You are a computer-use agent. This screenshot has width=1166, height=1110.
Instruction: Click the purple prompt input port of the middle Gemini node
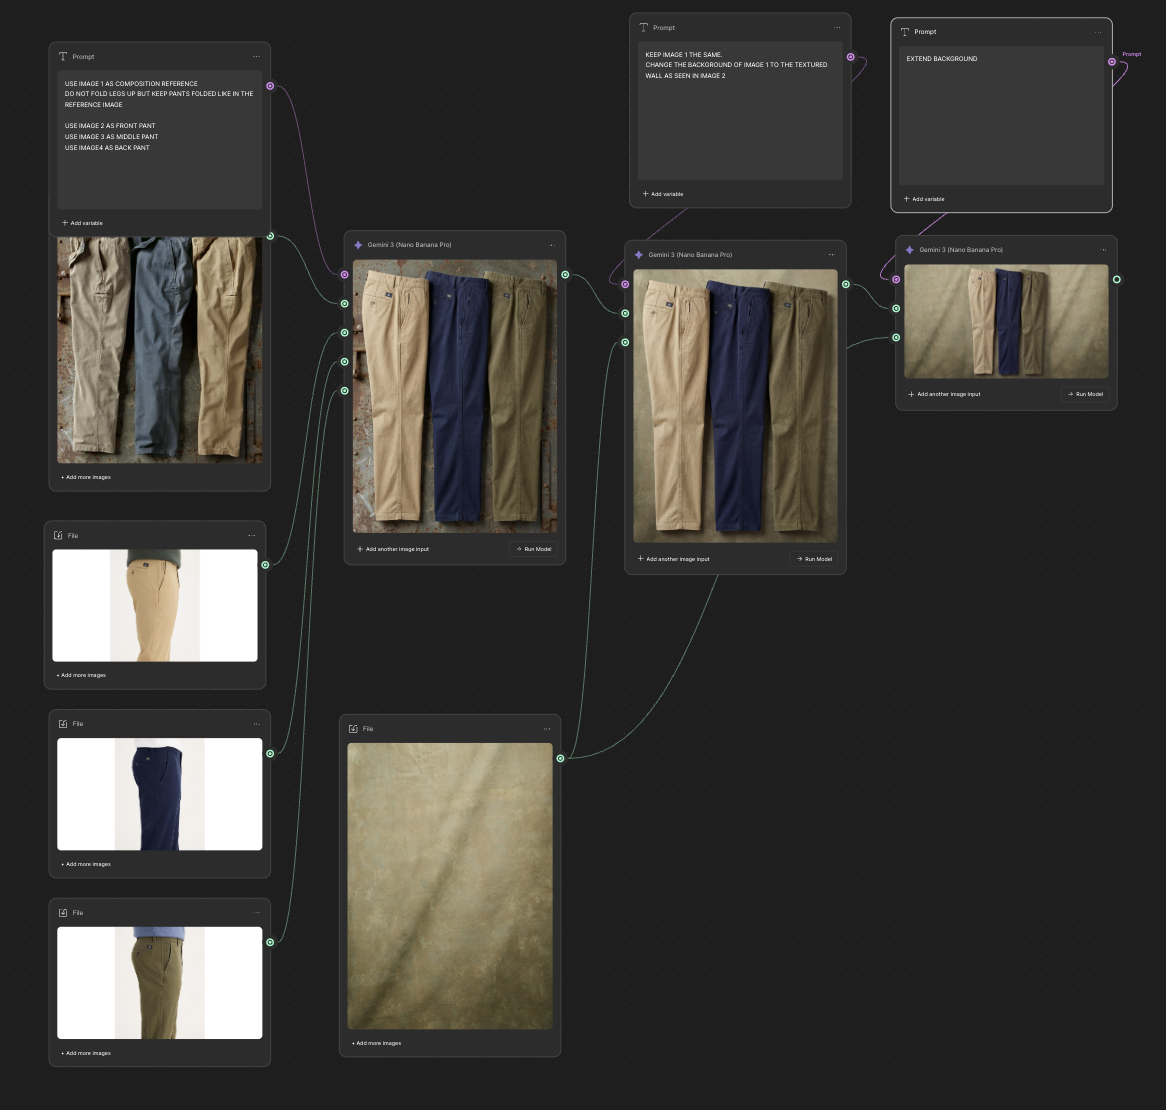[625, 284]
